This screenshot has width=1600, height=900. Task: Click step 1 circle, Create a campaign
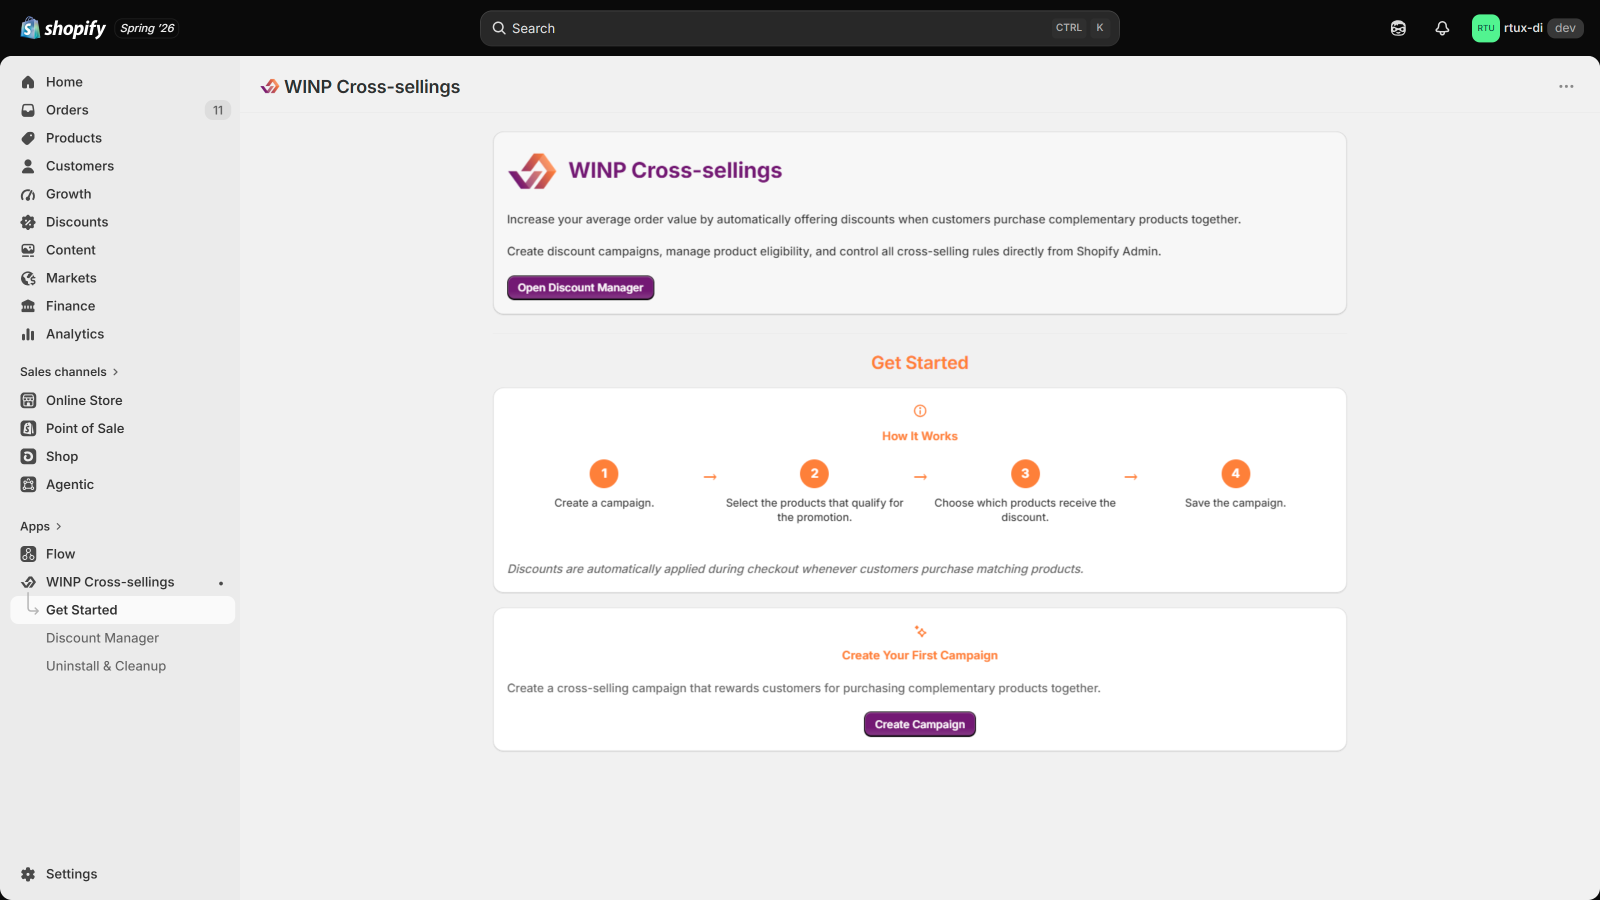[x=604, y=474]
